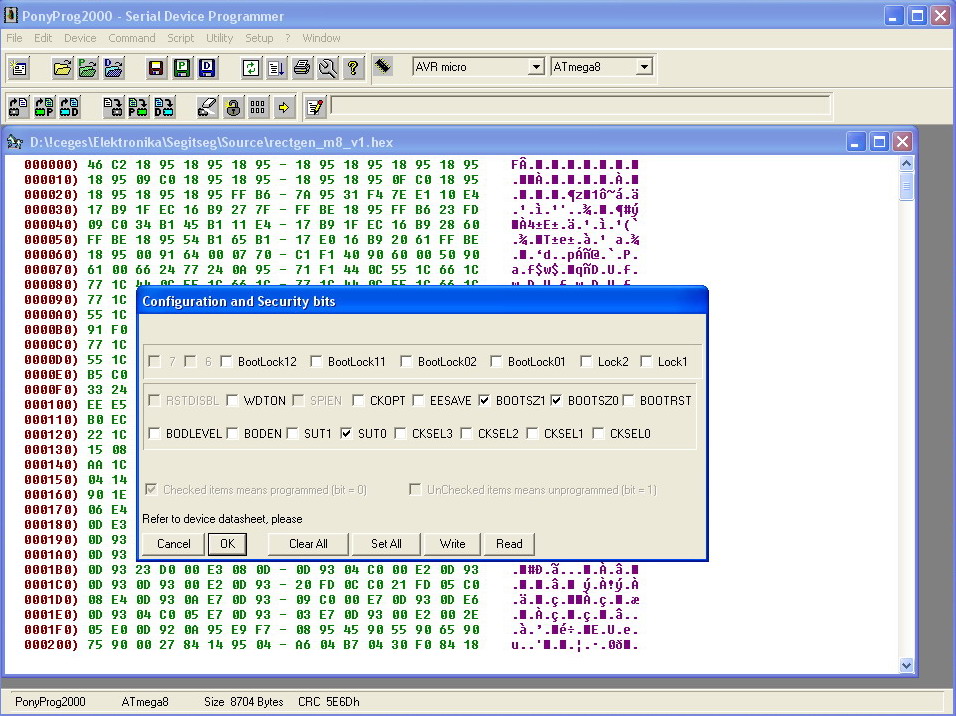Check the Lock2 security bit
956x716 pixels.
click(586, 362)
